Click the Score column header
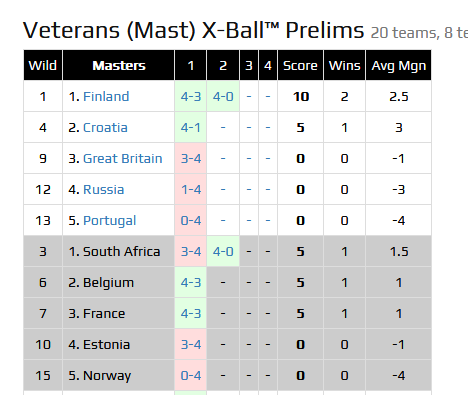The image size is (468, 395). click(x=300, y=65)
